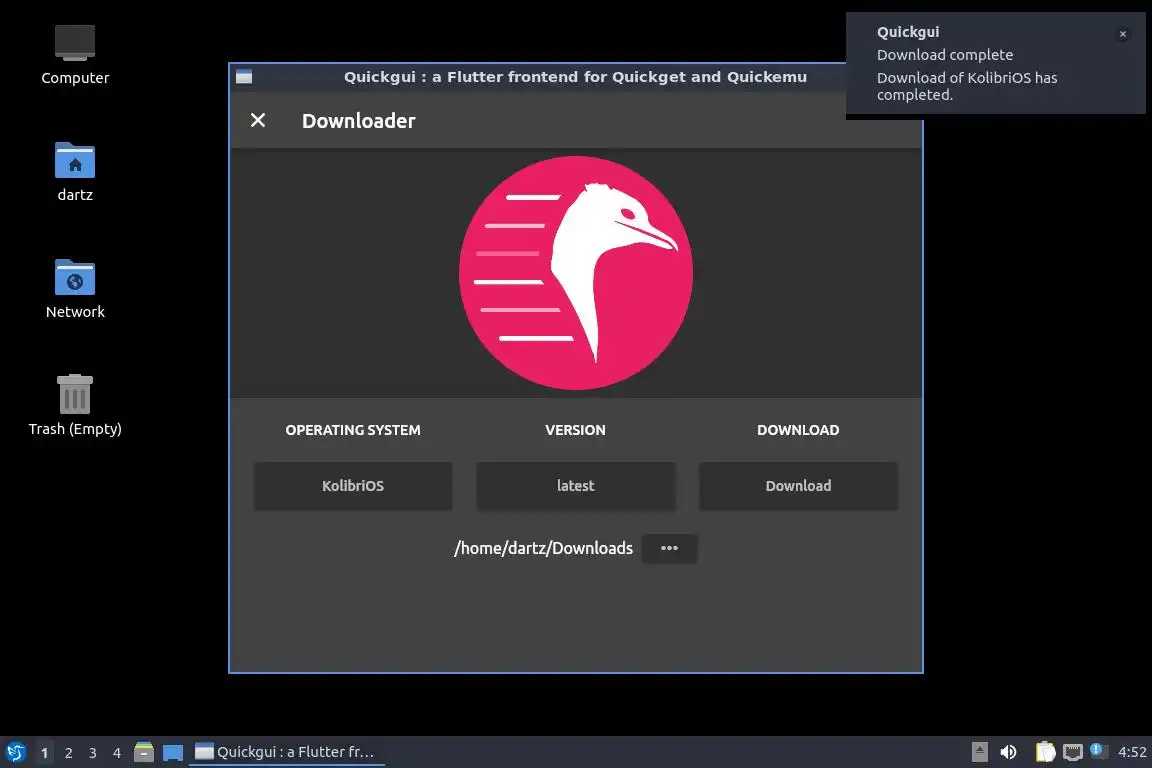Click the DOWNLOAD column heading
Image resolution: width=1152 pixels, height=768 pixels.
[798, 430]
